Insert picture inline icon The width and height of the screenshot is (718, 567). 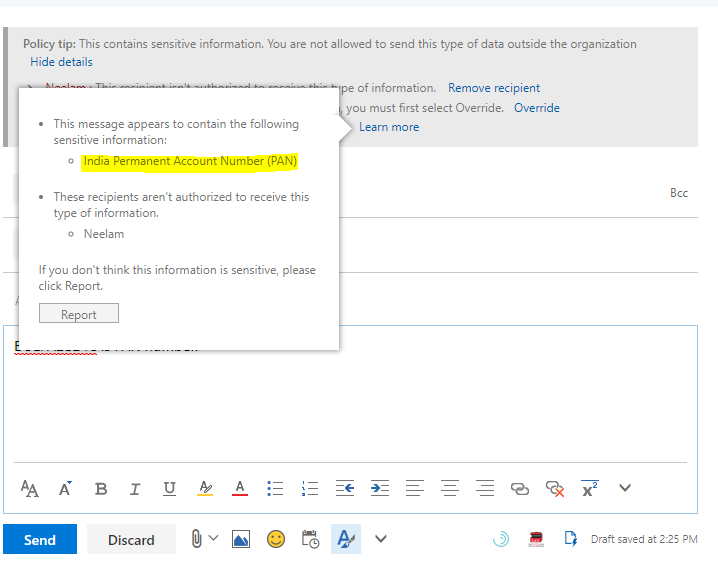[x=241, y=540]
